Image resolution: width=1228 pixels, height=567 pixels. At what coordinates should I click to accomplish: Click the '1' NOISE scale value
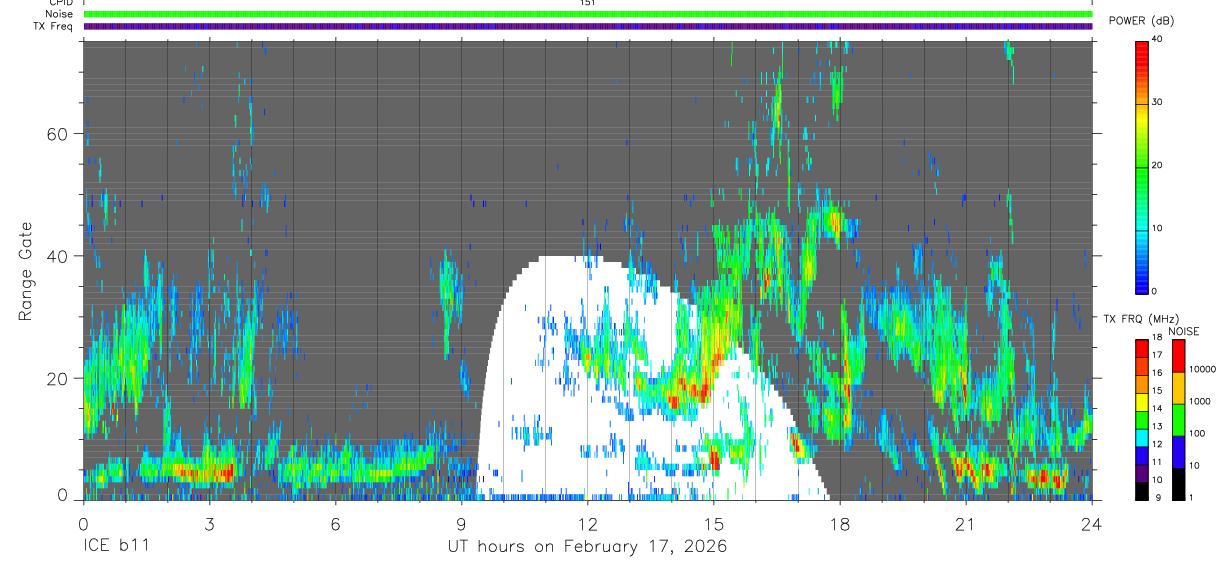point(1192,498)
